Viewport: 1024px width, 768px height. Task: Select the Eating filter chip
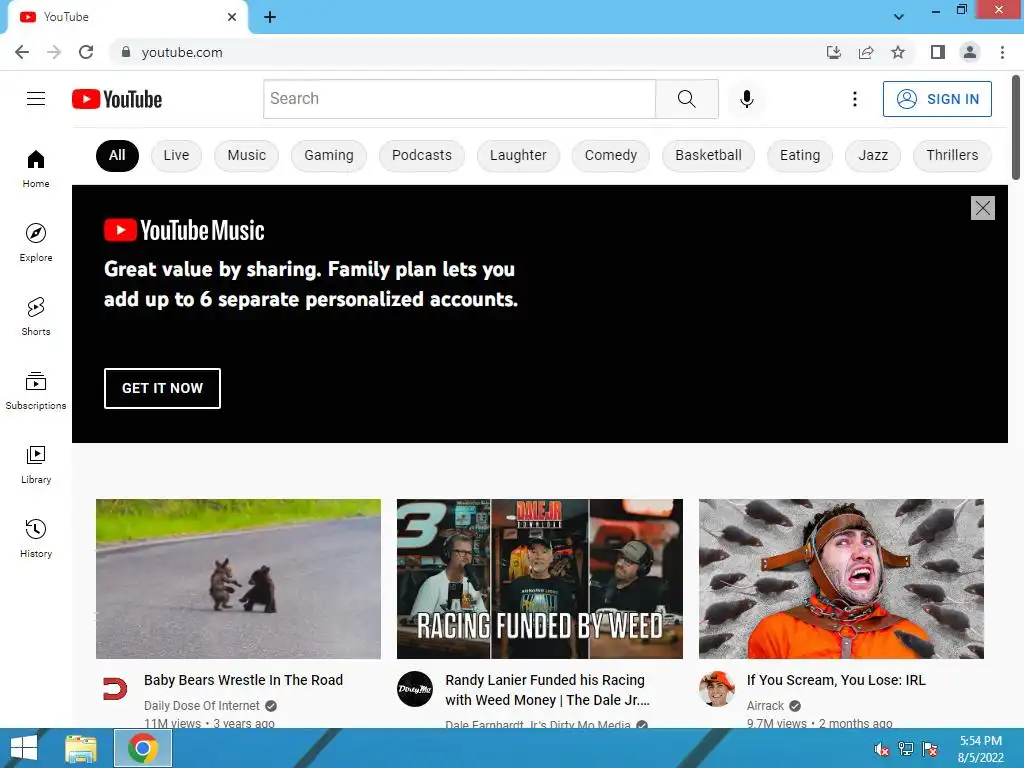(x=800, y=155)
